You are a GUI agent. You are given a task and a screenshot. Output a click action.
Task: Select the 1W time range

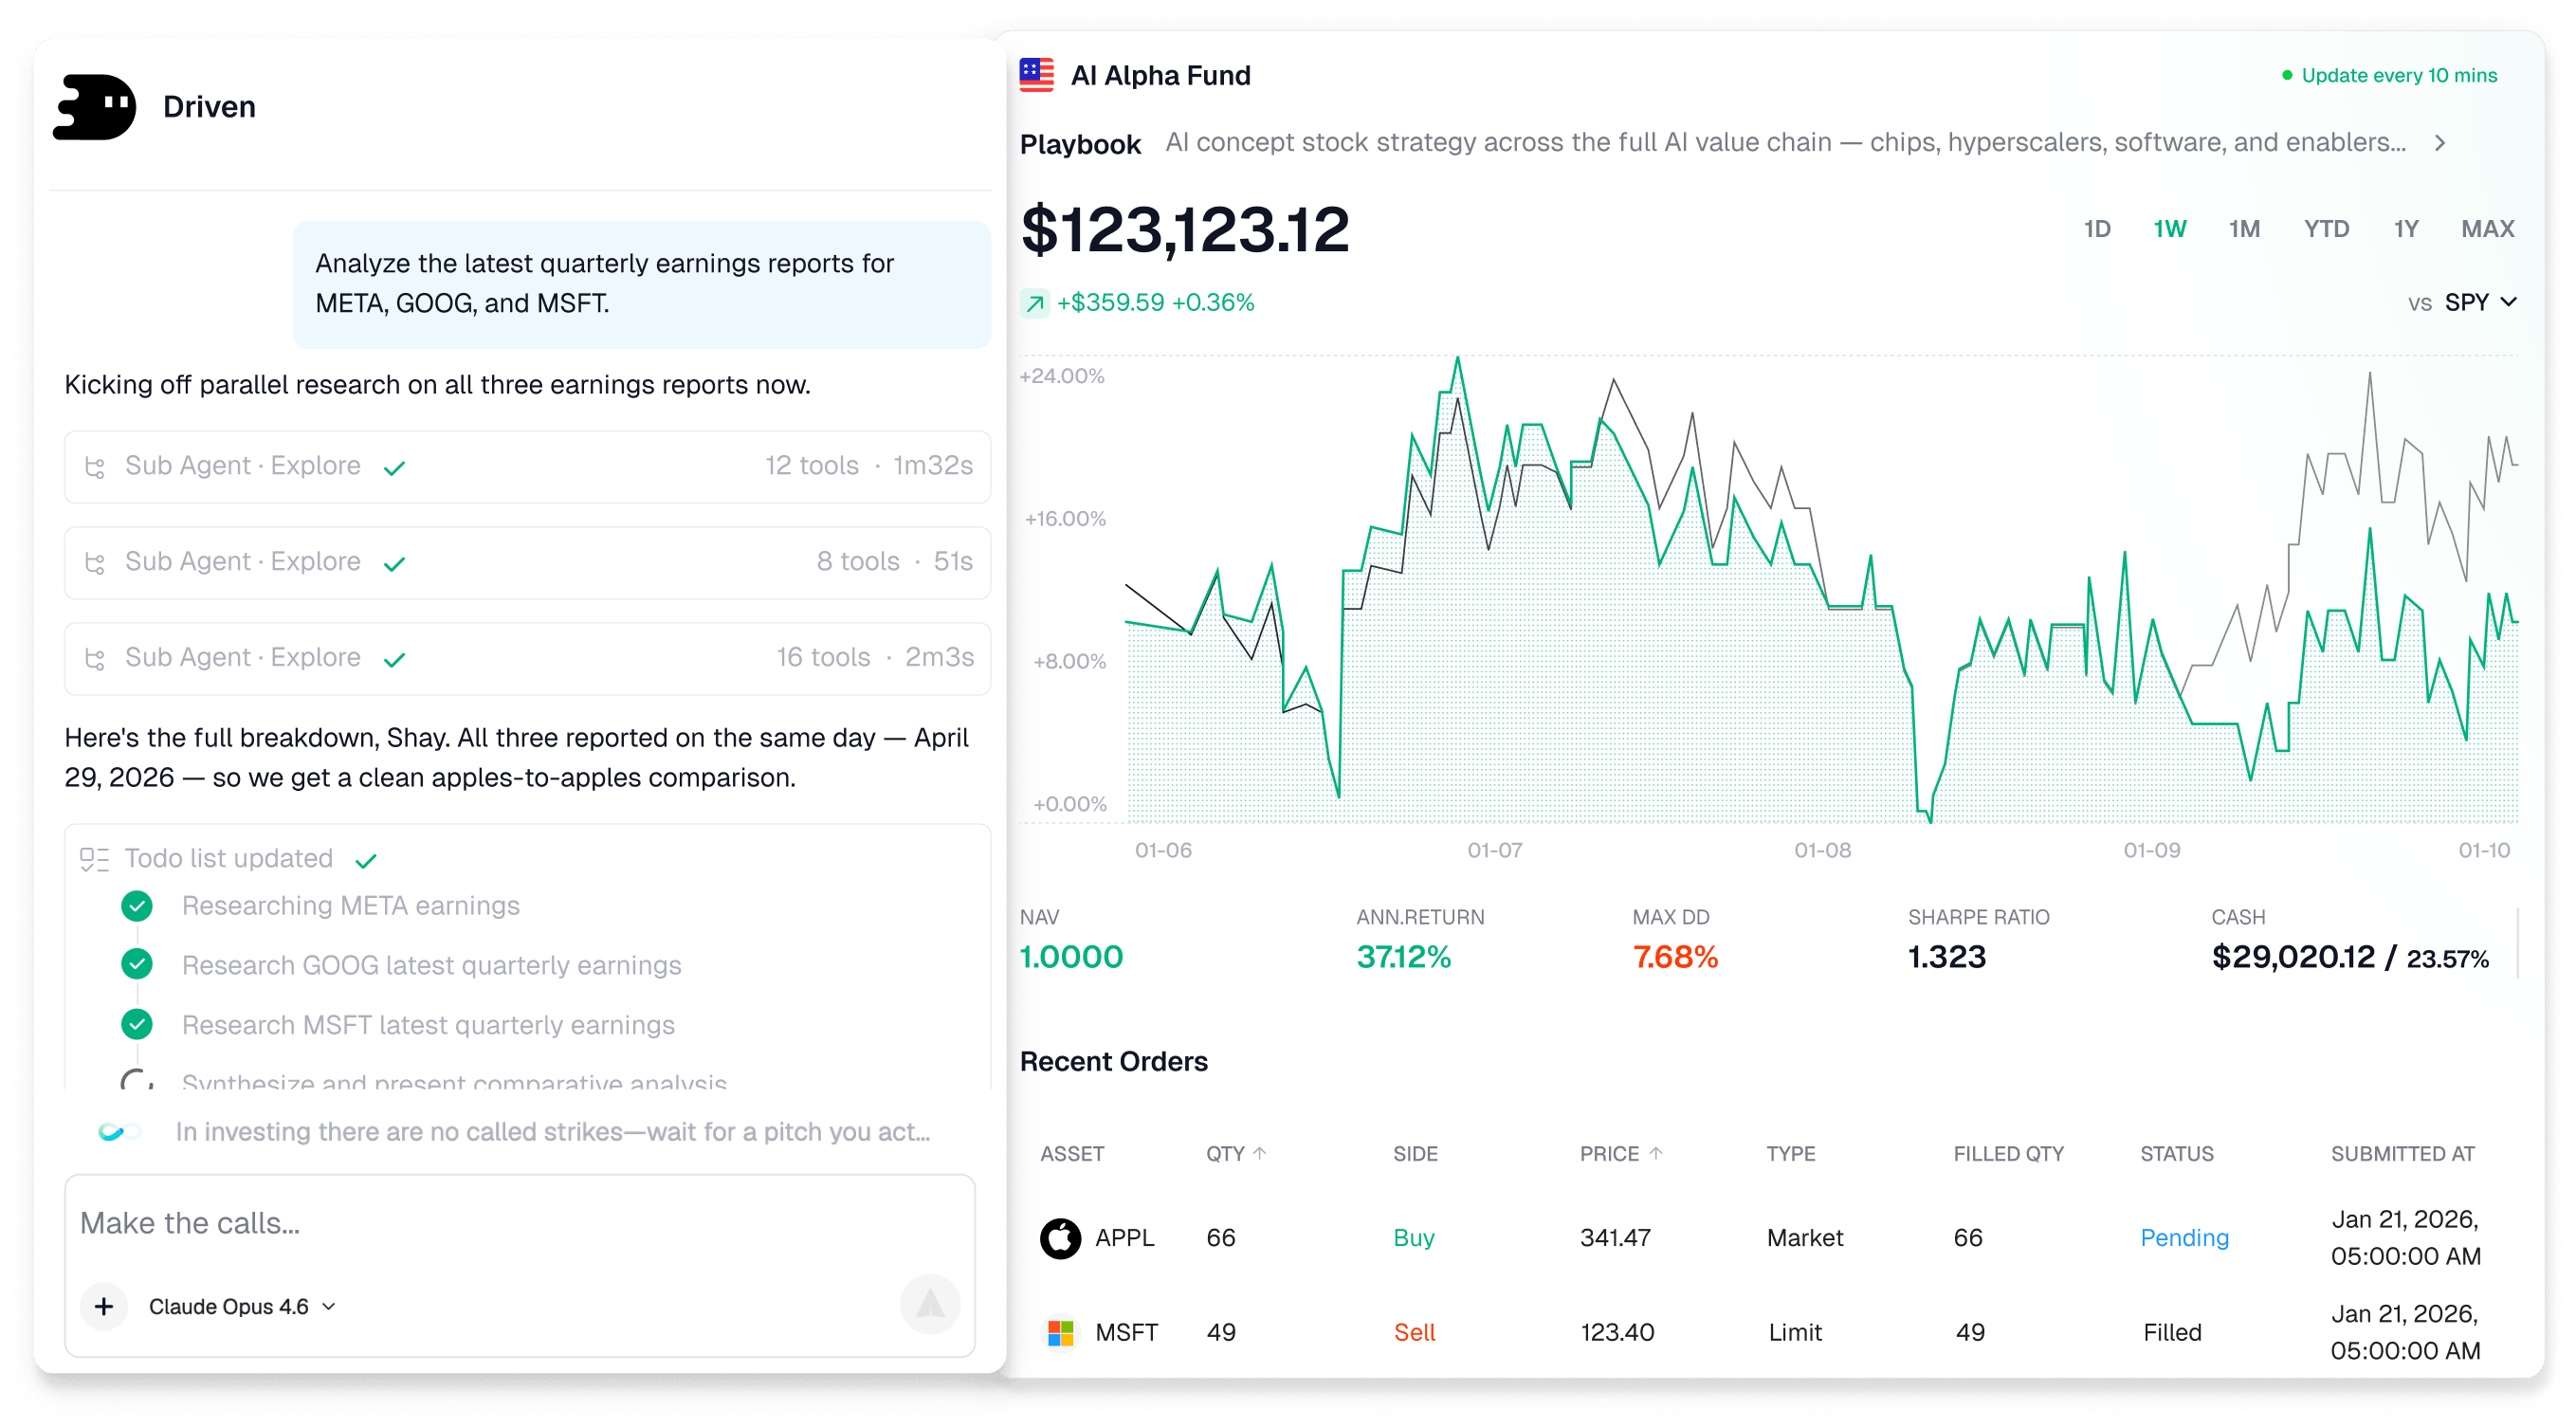point(2169,229)
